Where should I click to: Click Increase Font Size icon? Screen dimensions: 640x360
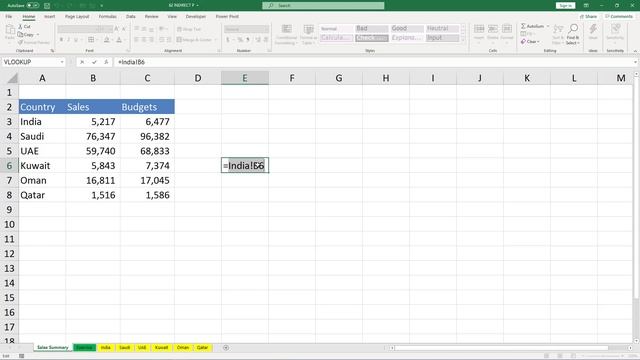click(117, 29)
